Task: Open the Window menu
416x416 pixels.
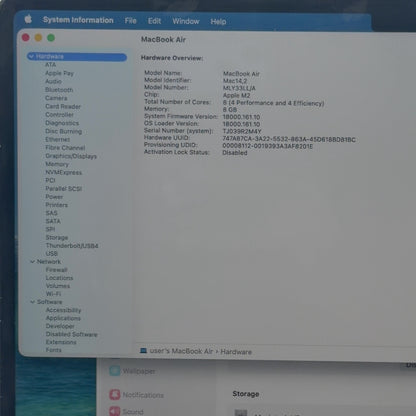Action: (186, 21)
